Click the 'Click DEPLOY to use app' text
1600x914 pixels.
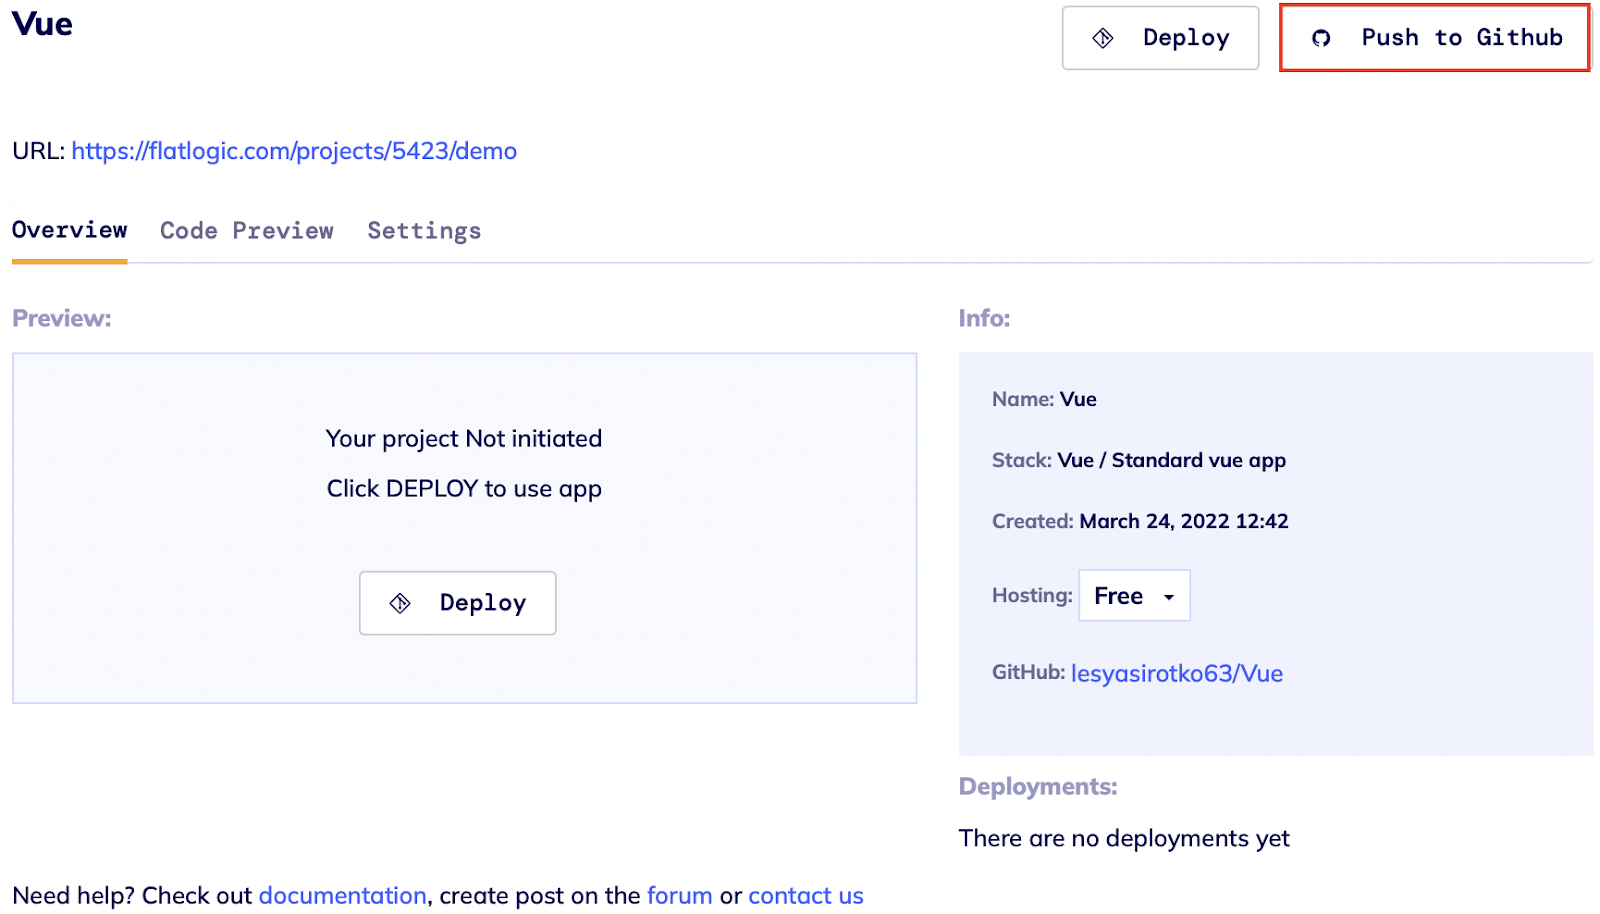coord(464,489)
